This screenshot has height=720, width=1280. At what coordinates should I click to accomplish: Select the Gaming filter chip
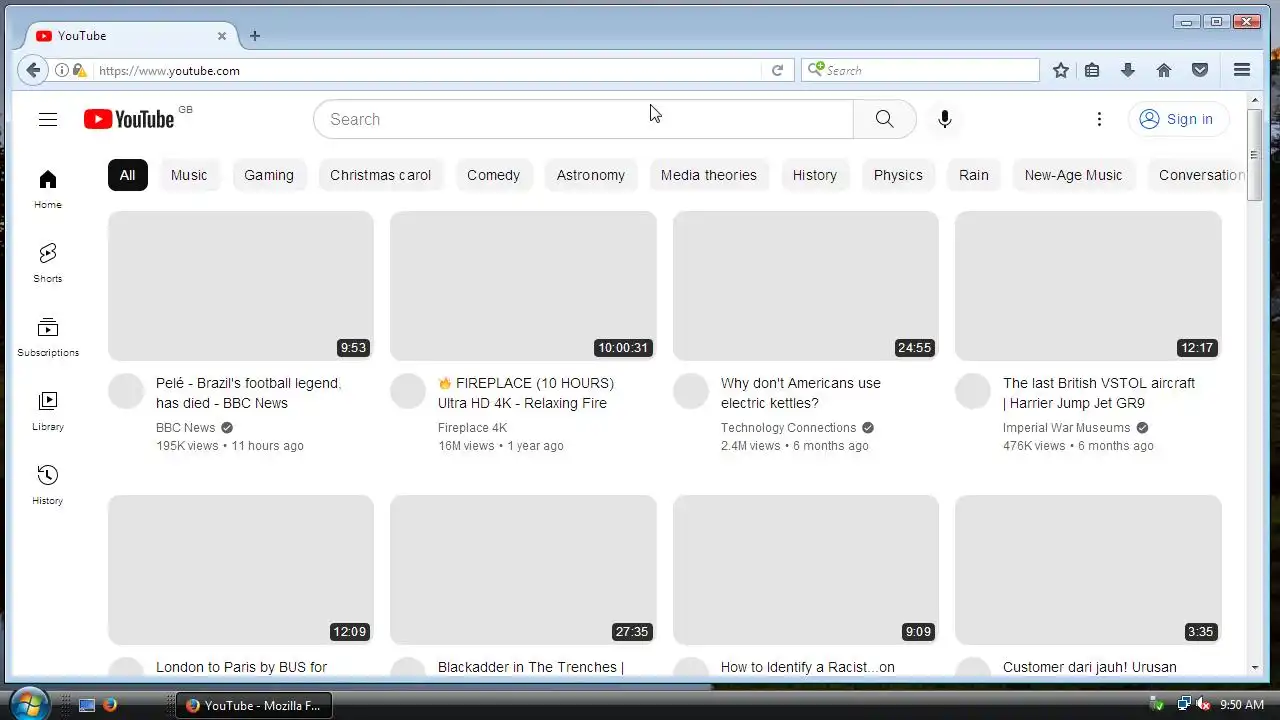click(x=269, y=175)
